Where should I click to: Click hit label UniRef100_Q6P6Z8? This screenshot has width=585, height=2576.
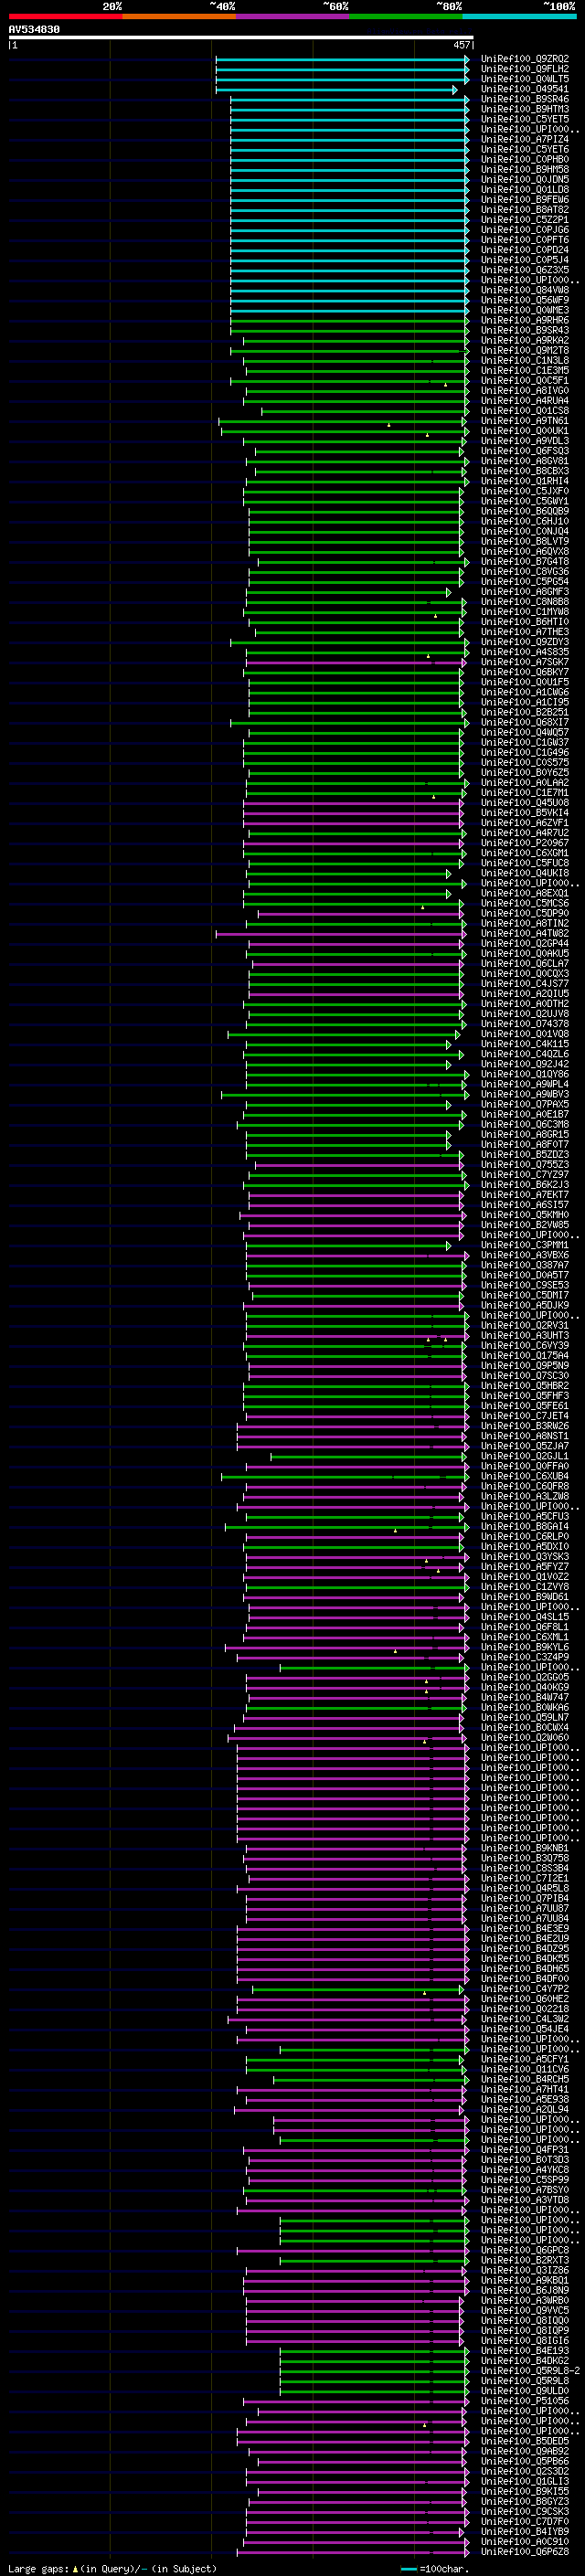pyautogui.click(x=525, y=2552)
